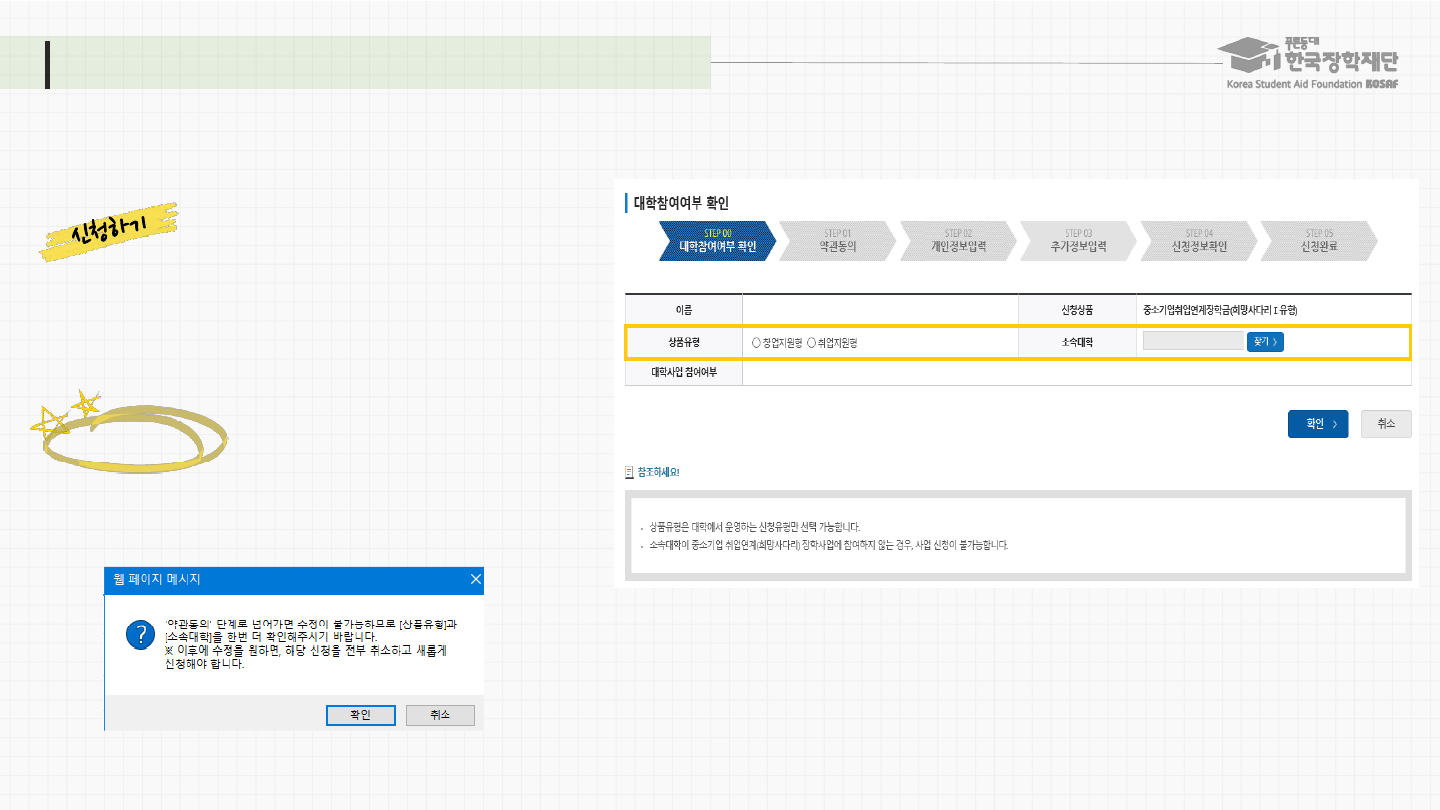Go to STEP 03 추가정보입력 step
The width and height of the screenshot is (1440, 810).
click(x=1078, y=242)
